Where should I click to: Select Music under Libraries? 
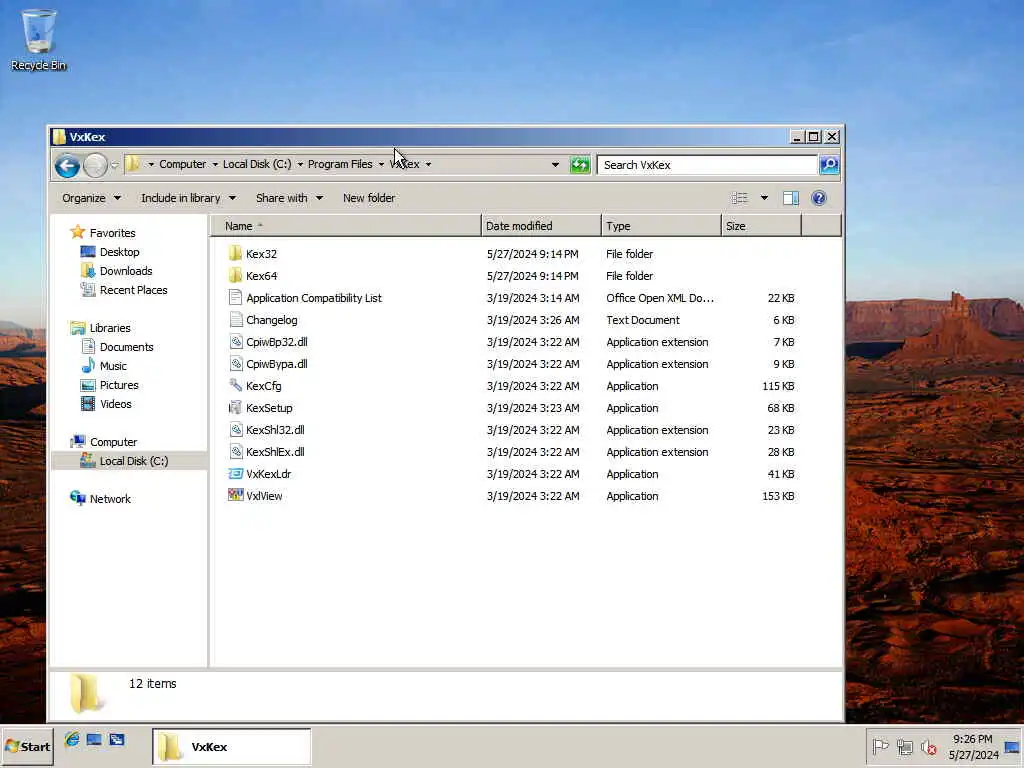point(104,366)
